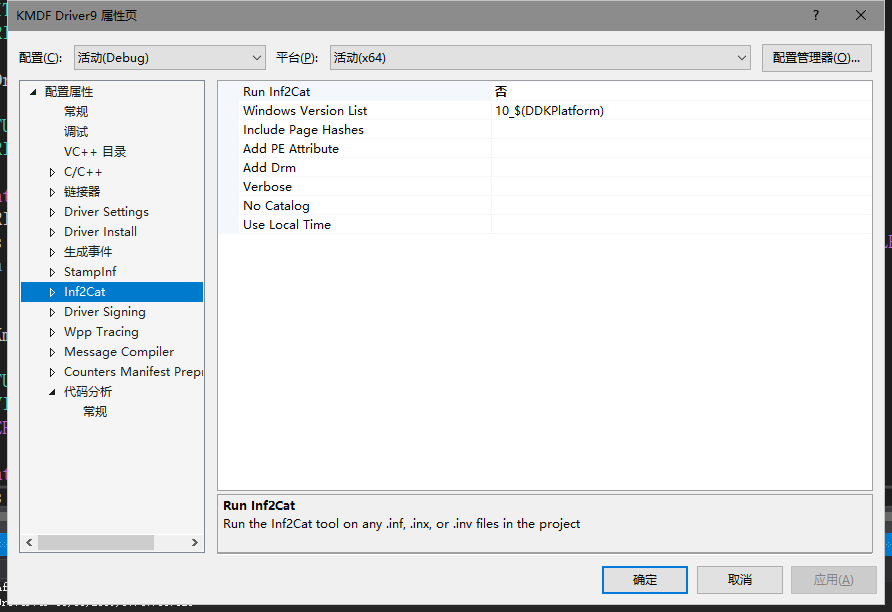Expand the Wpp Tracing node arrow
Image resolution: width=892 pixels, height=612 pixels.
point(52,332)
